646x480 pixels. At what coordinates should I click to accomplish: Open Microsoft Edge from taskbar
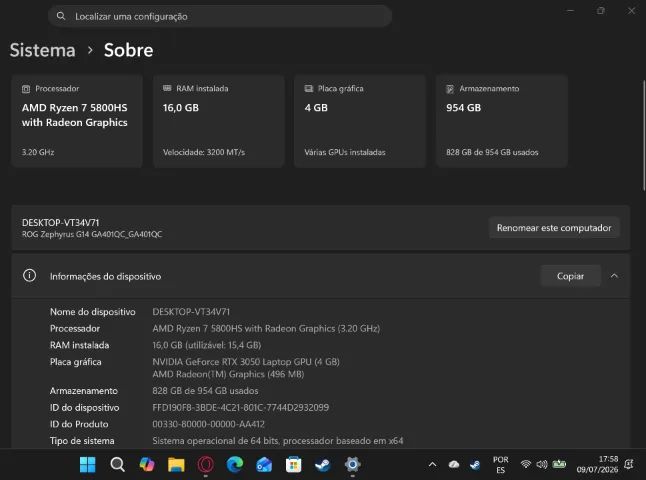pos(235,465)
